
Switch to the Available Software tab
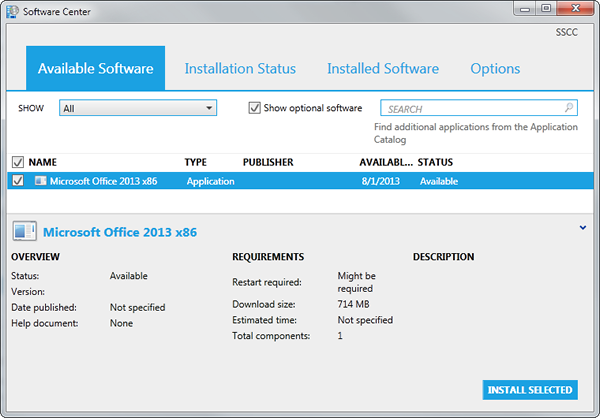pyautogui.click(x=96, y=68)
